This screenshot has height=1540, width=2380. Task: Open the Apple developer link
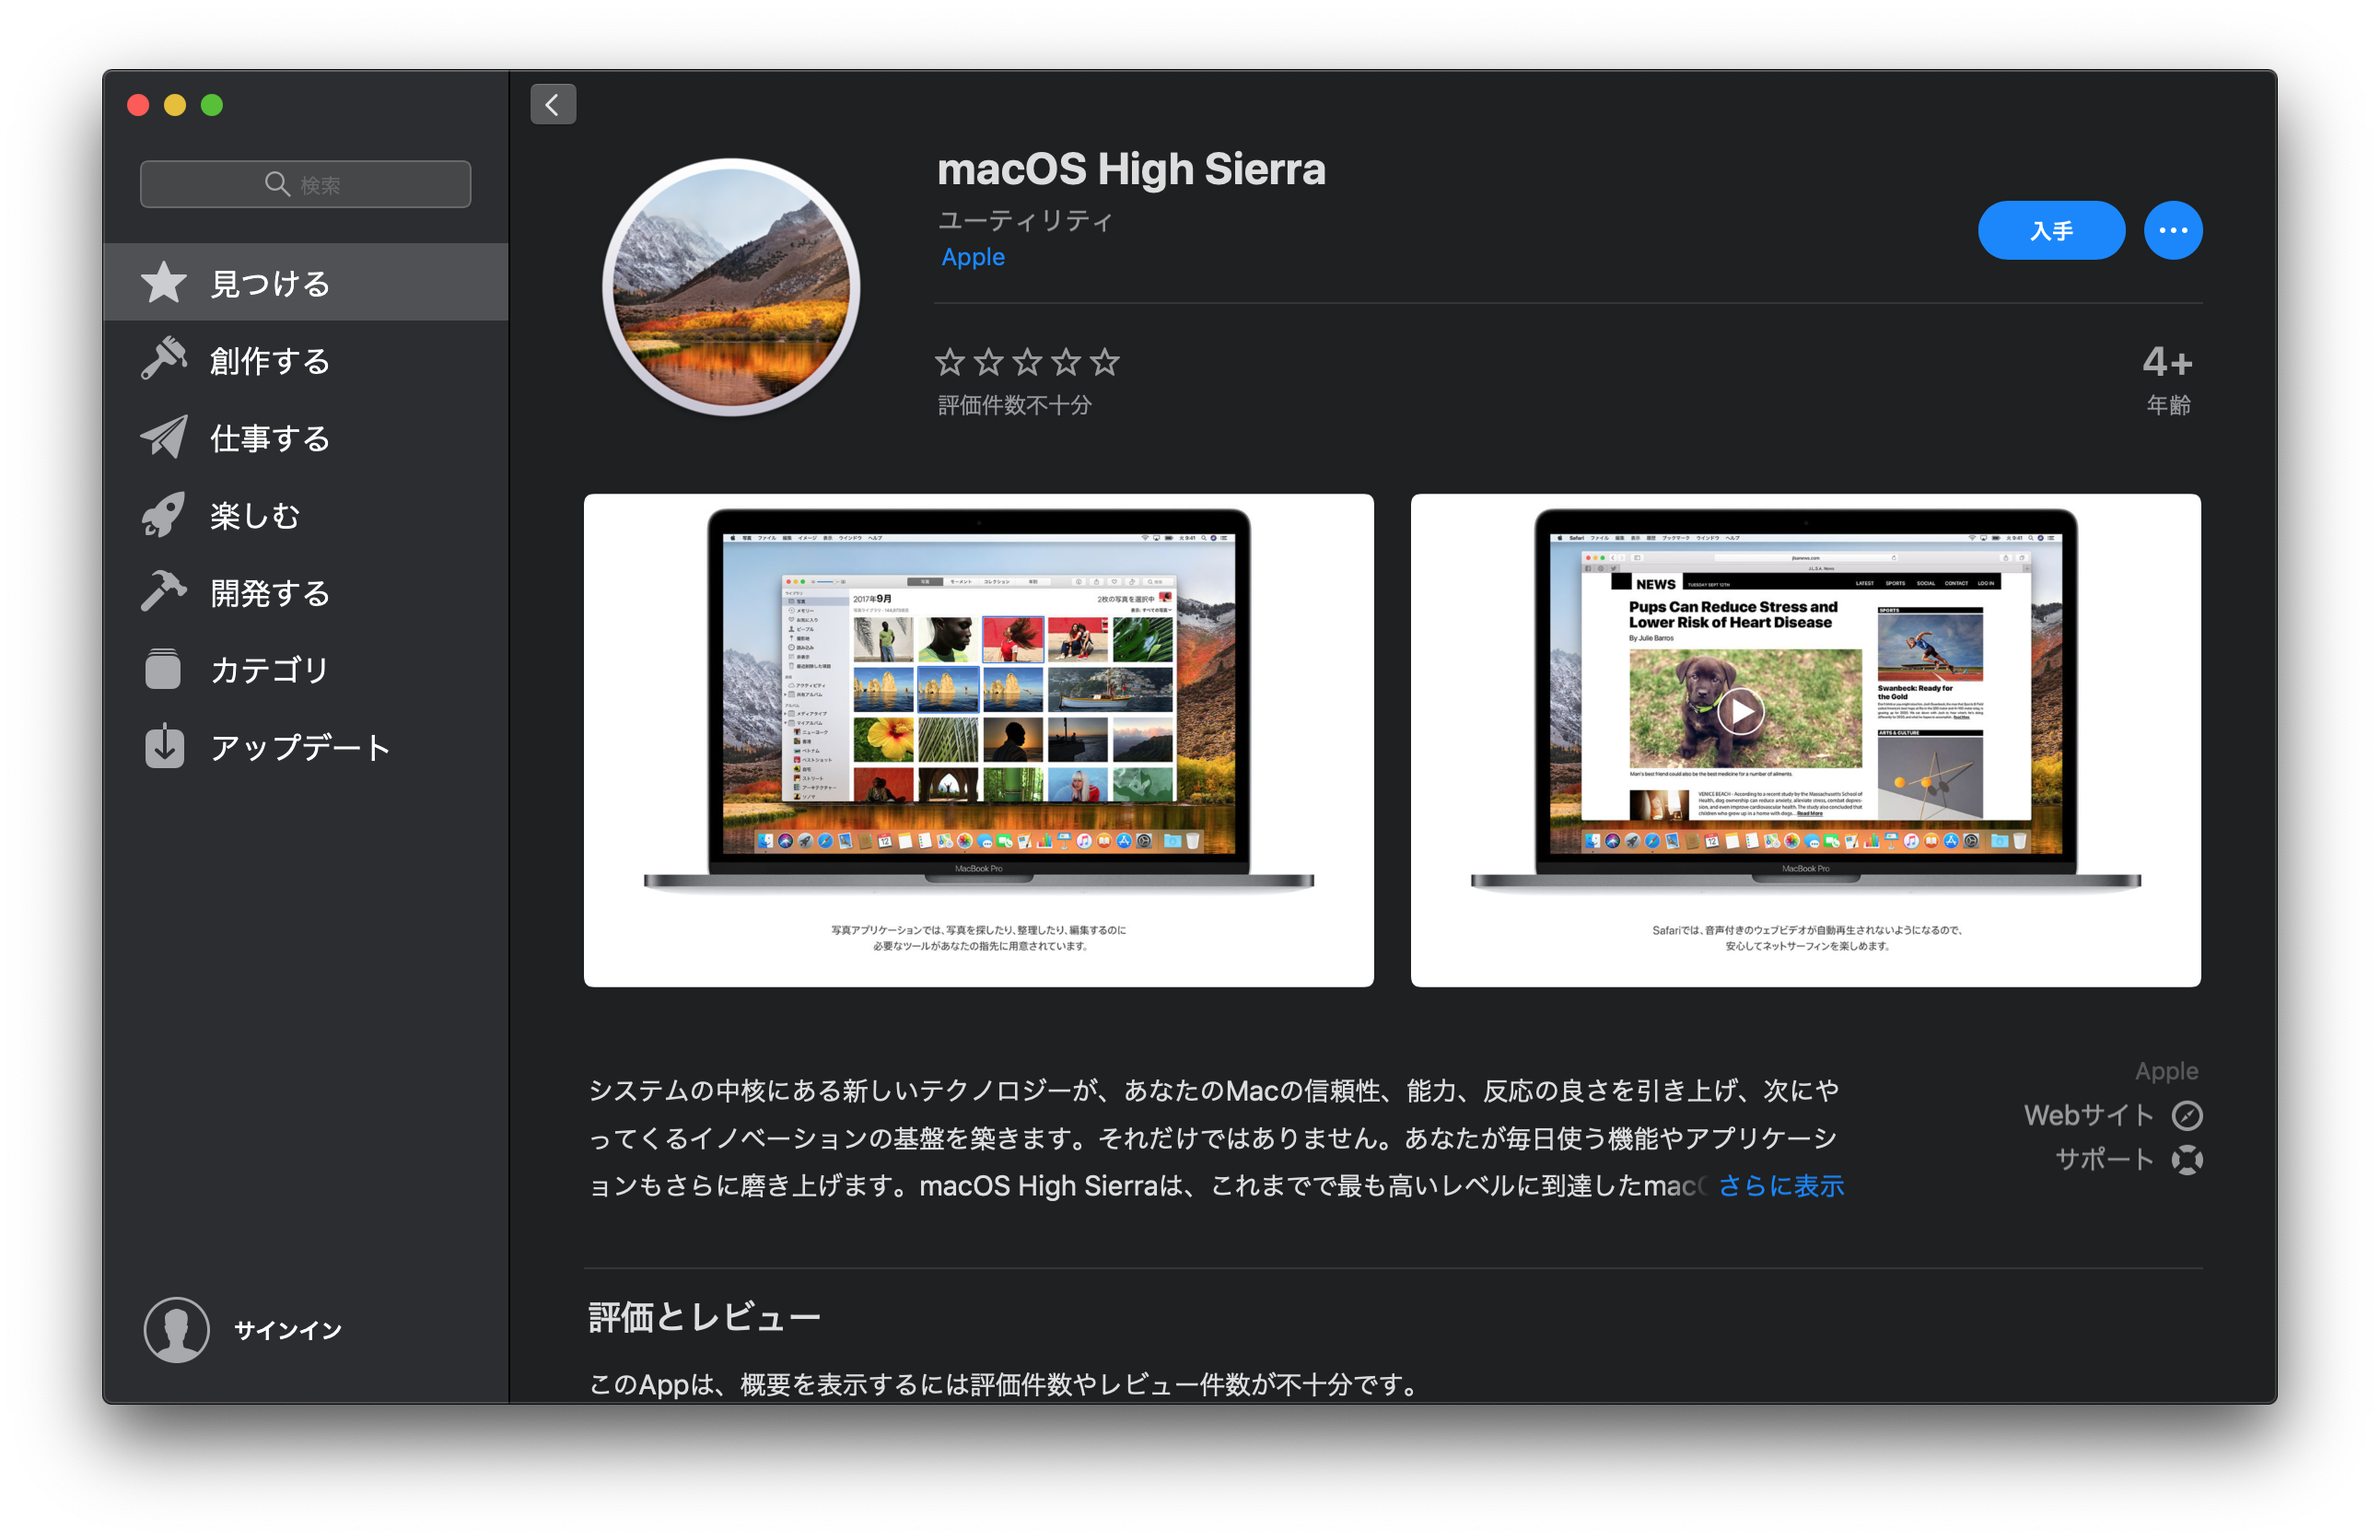tap(972, 257)
